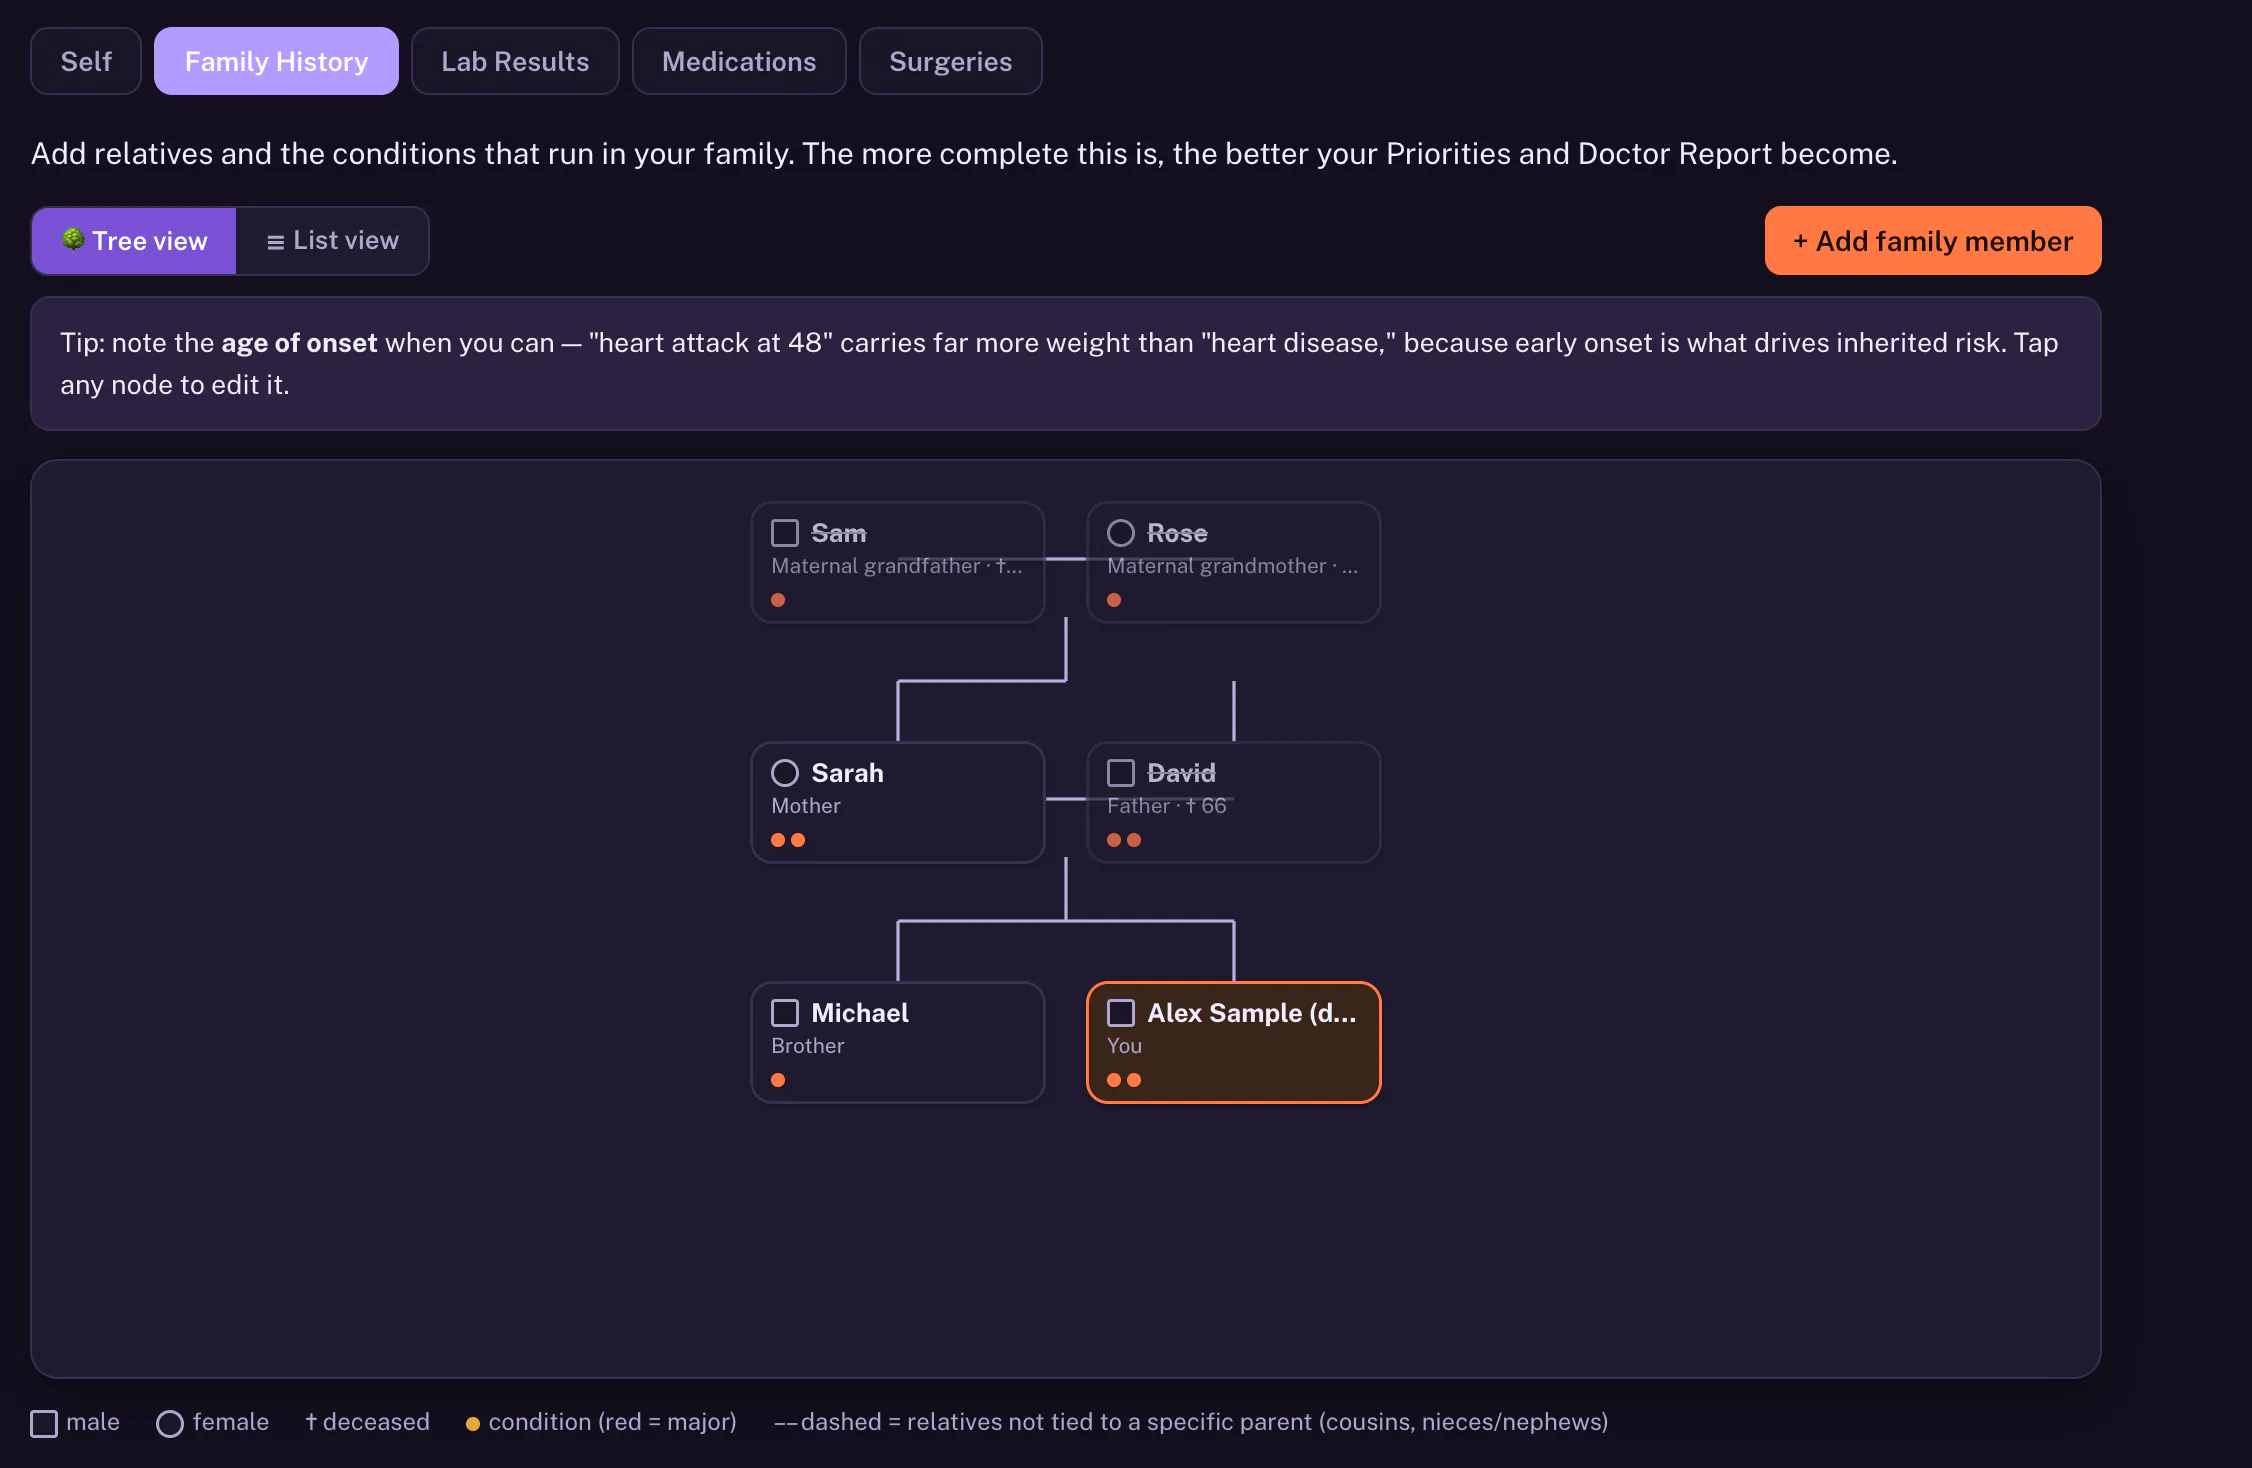Click the male square icon on Michael
The image size is (2252, 1468).
click(x=785, y=1013)
